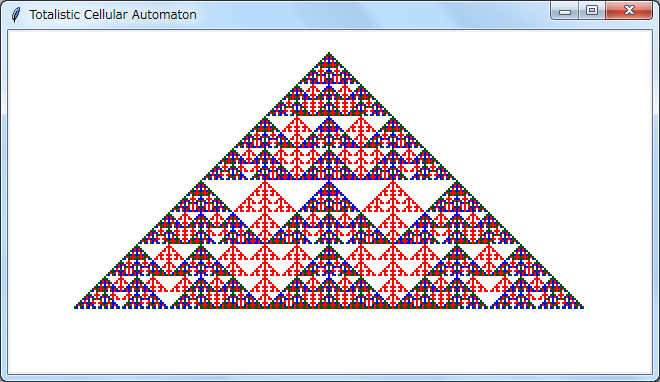Viewport: 660px width, 382px height.
Task: Click the blue-tipped sub-triangle at pattern's center
Action: (x=329, y=198)
